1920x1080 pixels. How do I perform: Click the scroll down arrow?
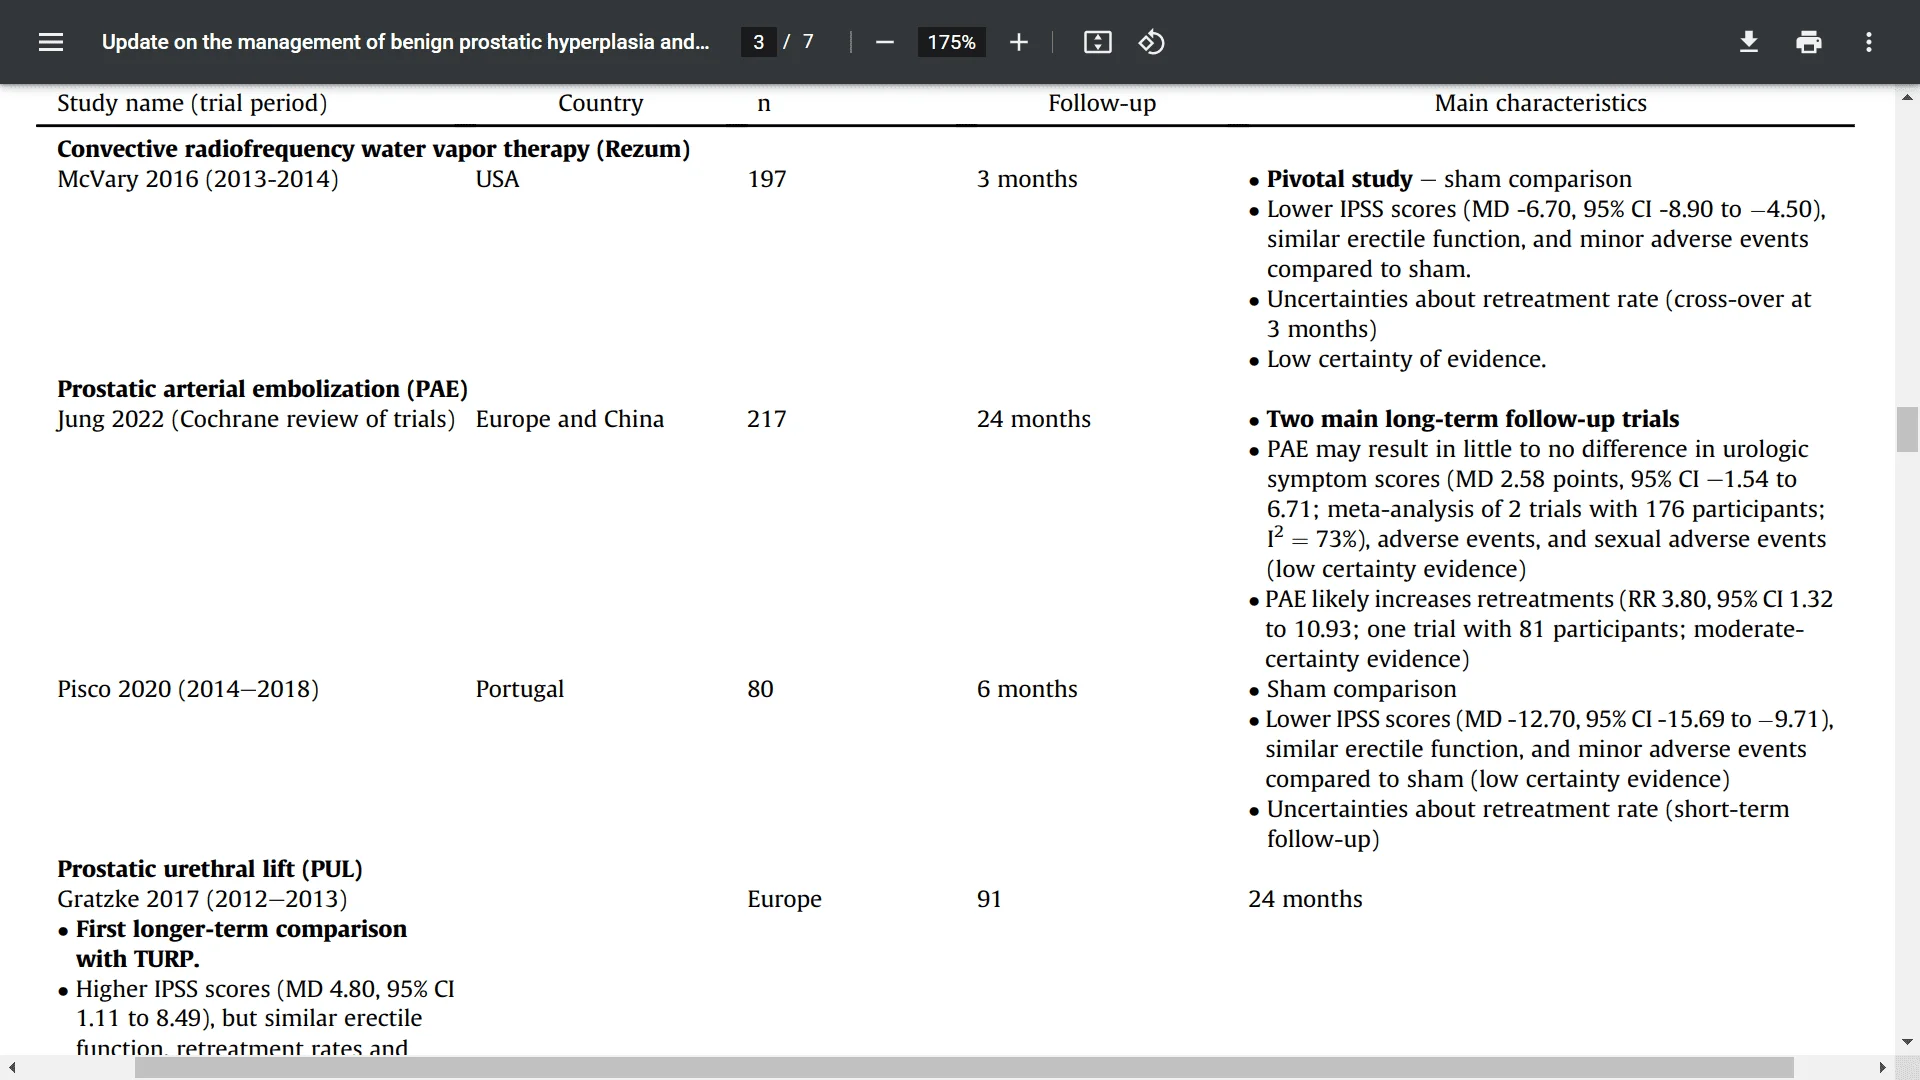tap(1907, 1042)
